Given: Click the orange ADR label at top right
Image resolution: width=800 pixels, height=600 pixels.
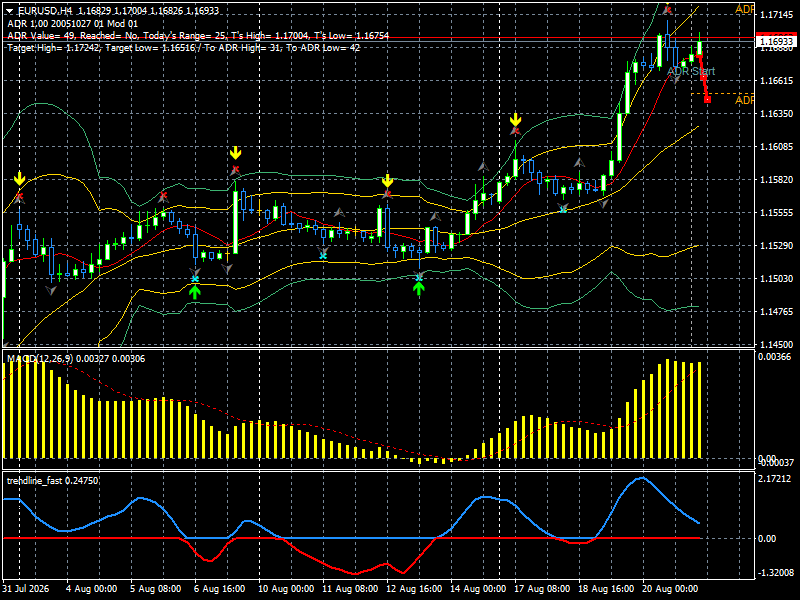Looking at the screenshot, I should tap(744, 9).
